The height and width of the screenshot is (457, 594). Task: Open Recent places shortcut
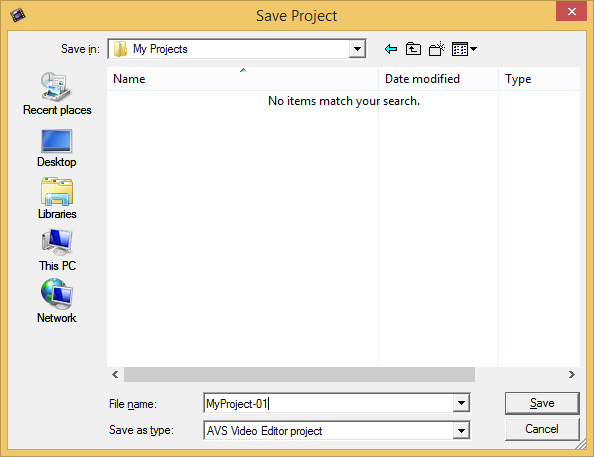pyautogui.click(x=57, y=94)
